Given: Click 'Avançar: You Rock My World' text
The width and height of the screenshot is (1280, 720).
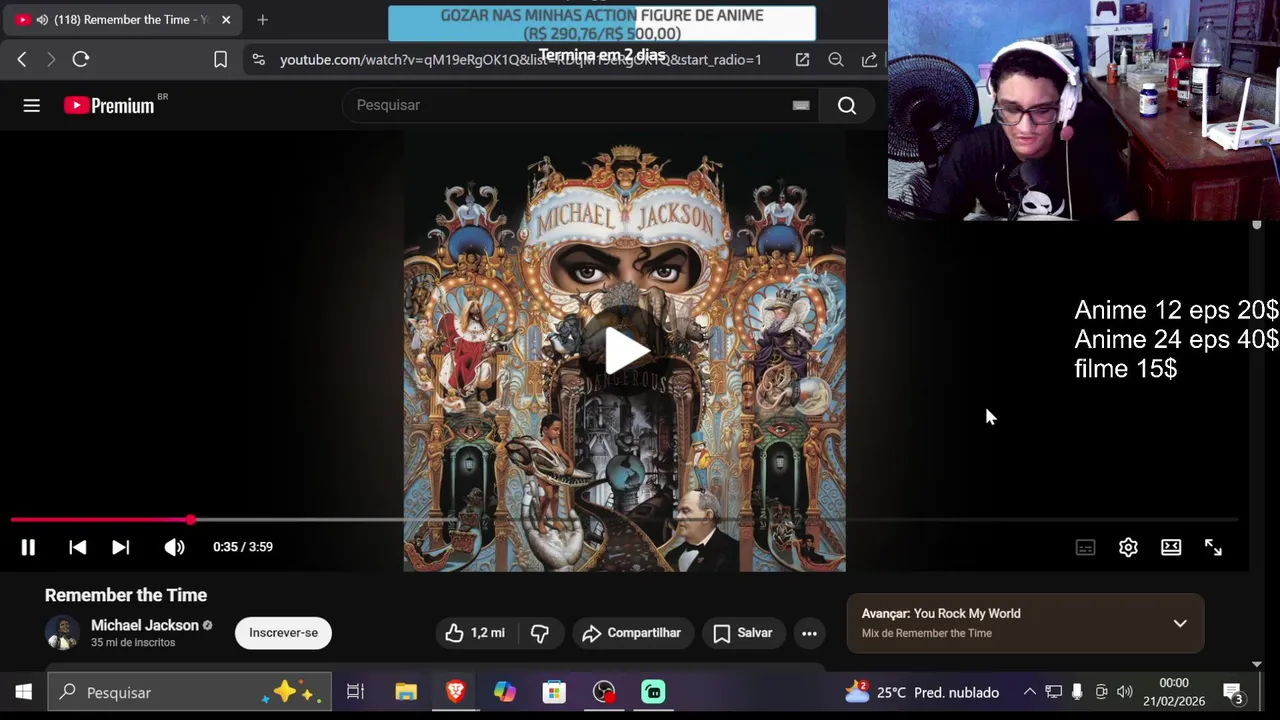Looking at the screenshot, I should tap(941, 613).
